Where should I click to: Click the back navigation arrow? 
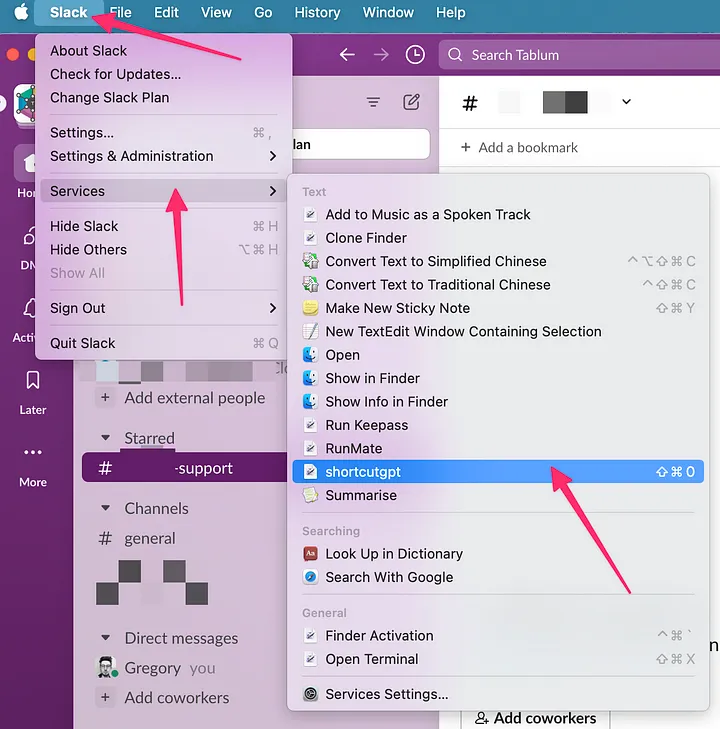click(x=347, y=55)
